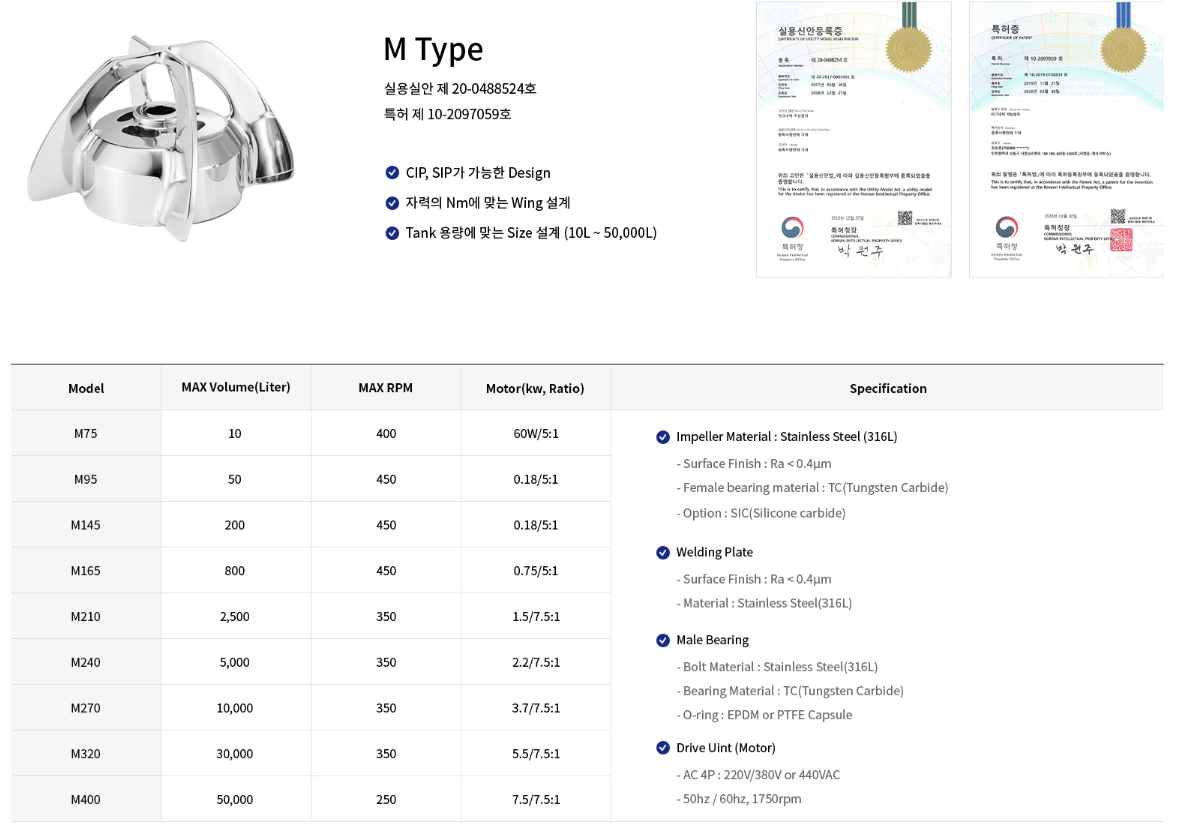Open the patent certificate image
This screenshot has width=1193, height=832.
tap(1066, 139)
